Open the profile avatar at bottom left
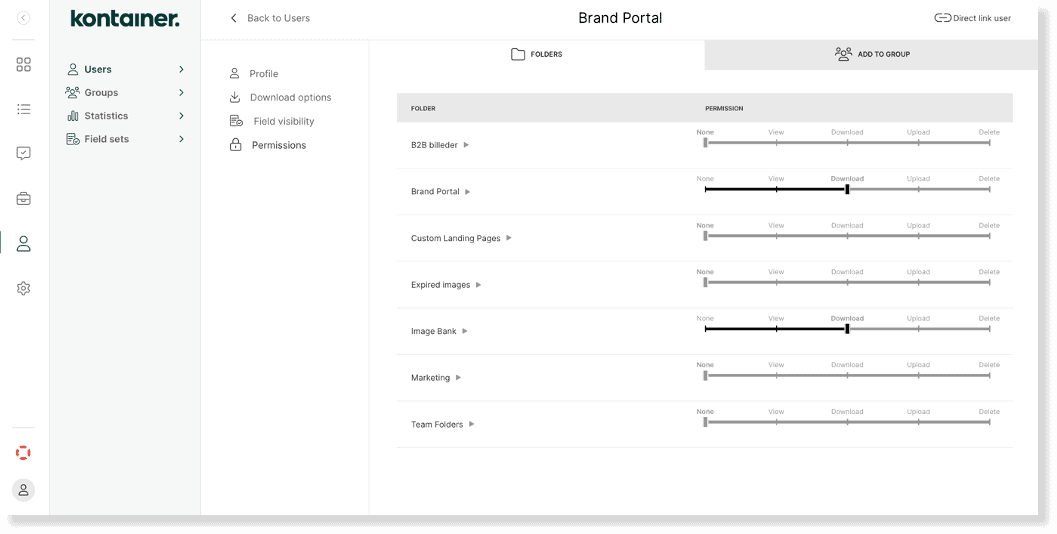This screenshot has width=1057, height=534. point(23,490)
